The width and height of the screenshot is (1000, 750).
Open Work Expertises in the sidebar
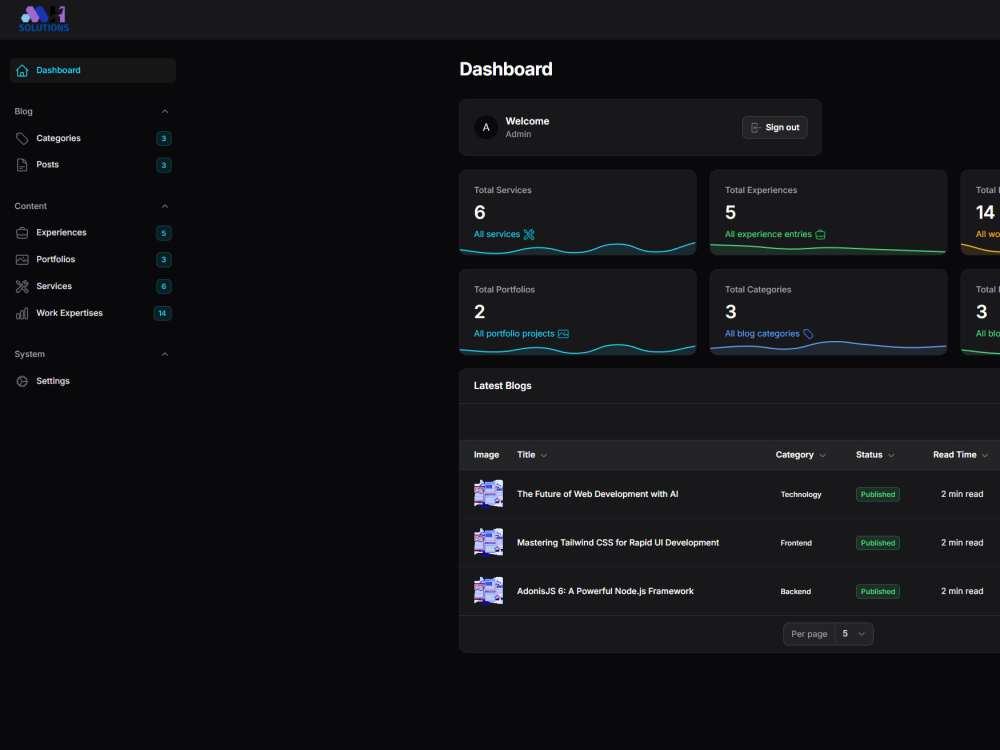93,313
